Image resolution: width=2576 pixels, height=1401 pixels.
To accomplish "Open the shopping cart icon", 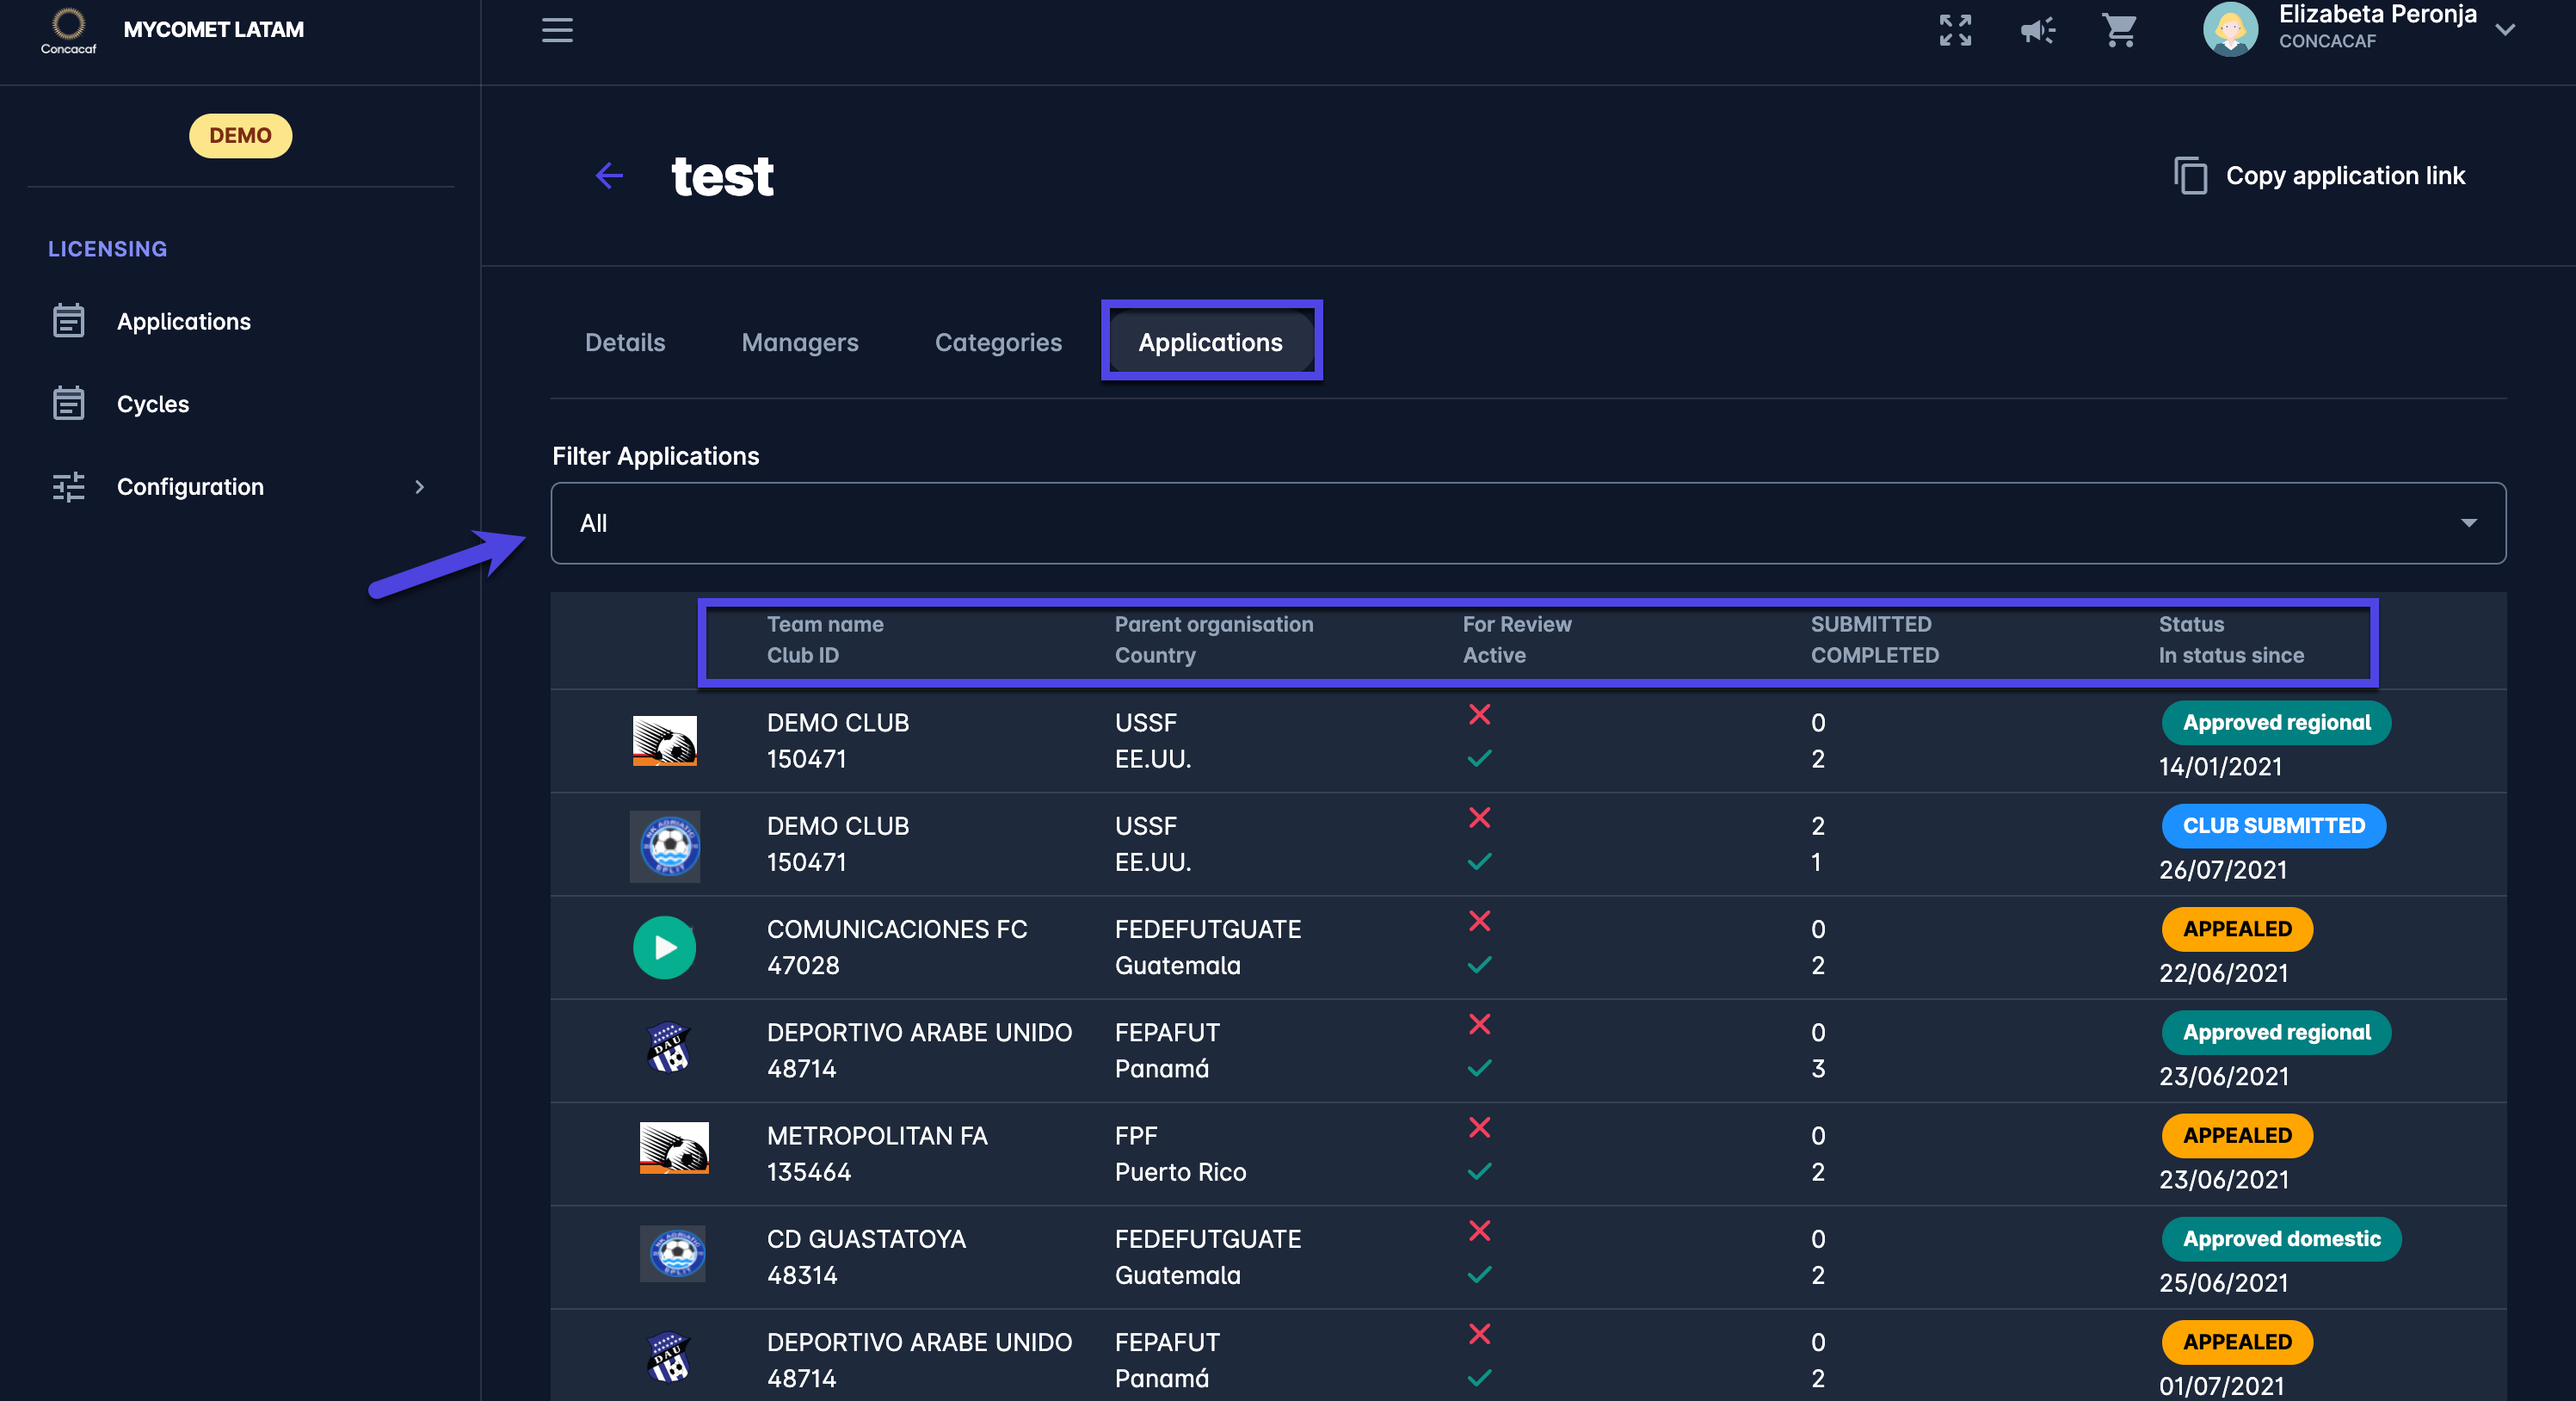I will (x=2119, y=30).
